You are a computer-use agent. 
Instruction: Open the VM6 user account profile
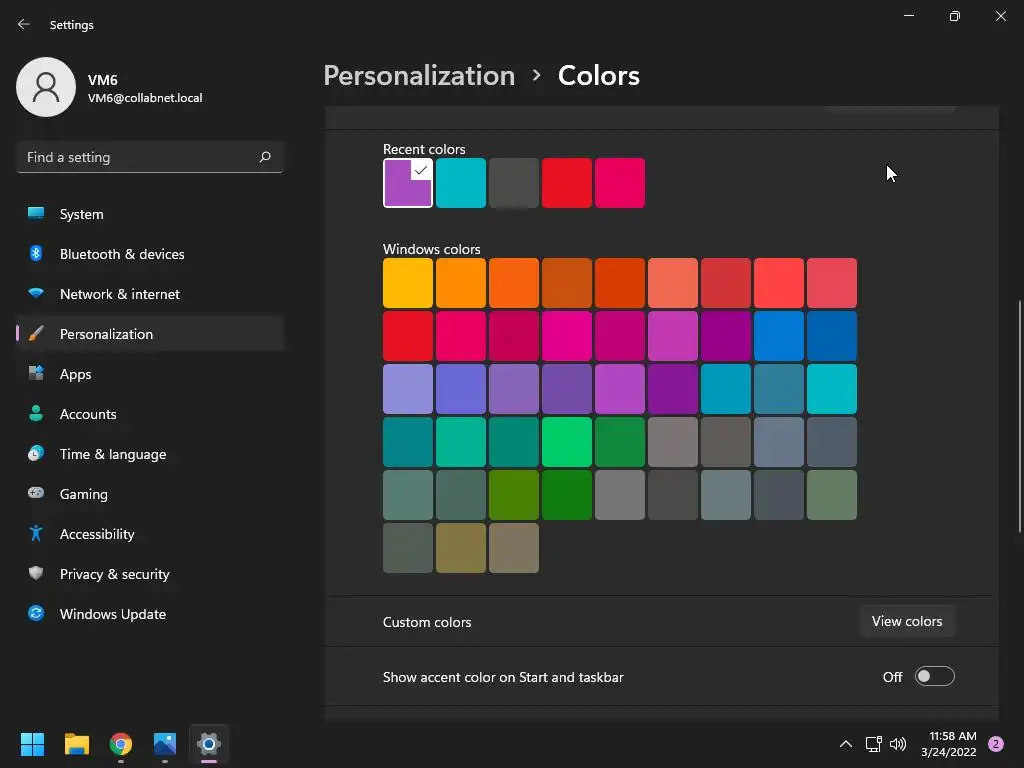coord(110,88)
